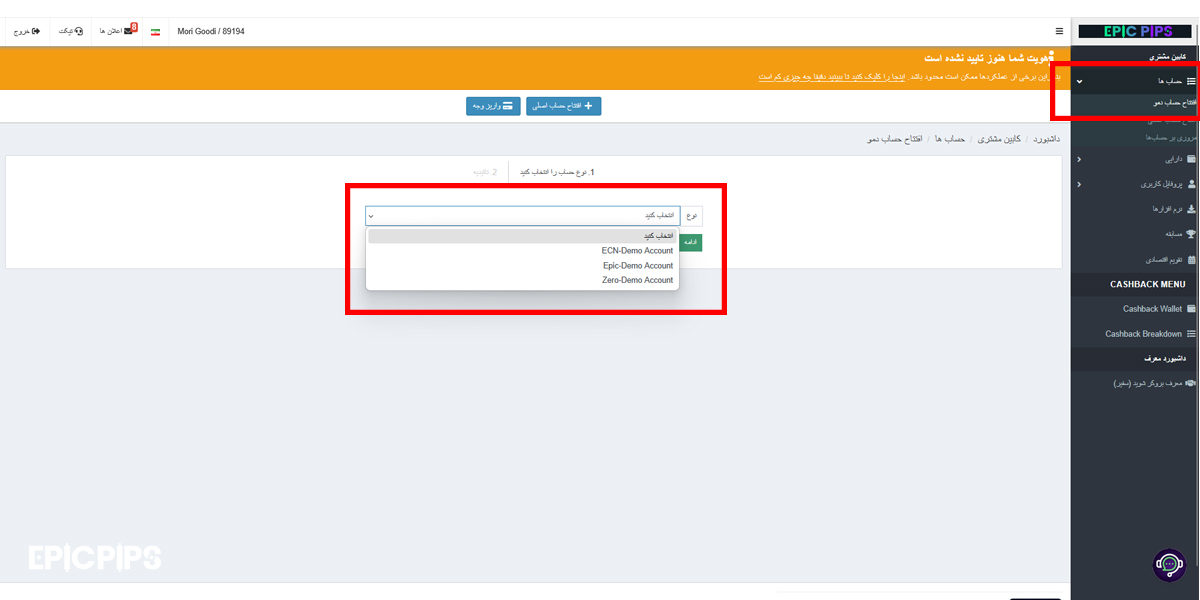1200x600 pixels.
Task: Collapse the account type select box
Action: 522,216
